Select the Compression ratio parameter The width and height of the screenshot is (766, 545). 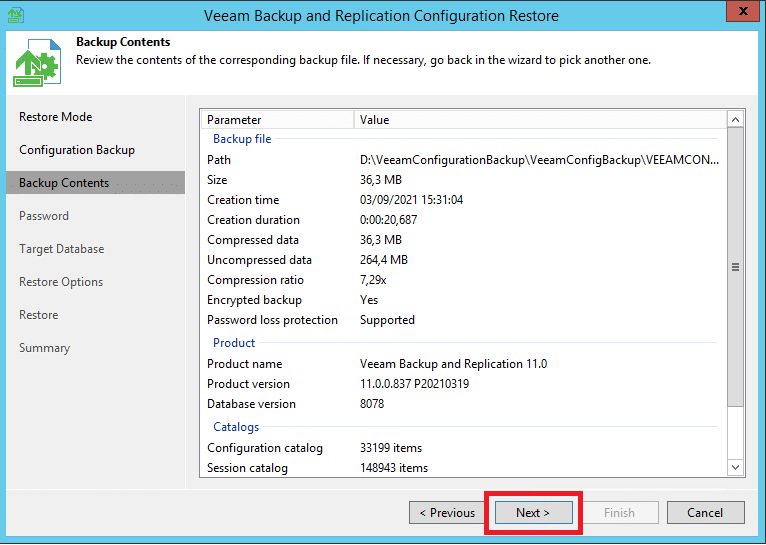pyautogui.click(x=255, y=280)
